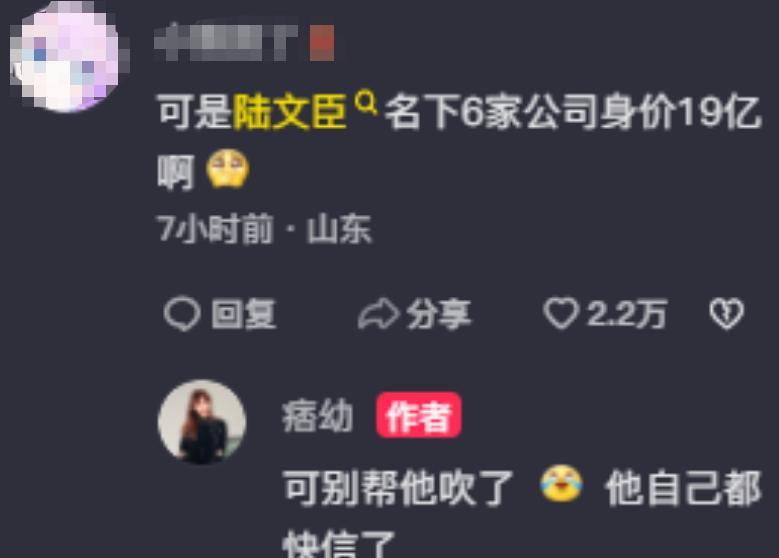Open the search icon beside 陆文臣
Image resolution: width=779 pixels, height=558 pixels.
point(366,102)
